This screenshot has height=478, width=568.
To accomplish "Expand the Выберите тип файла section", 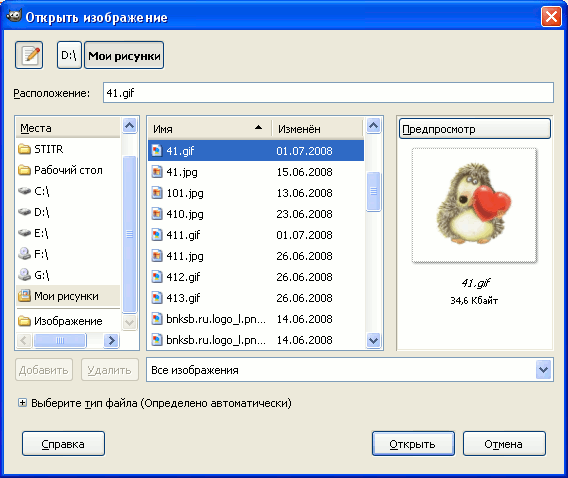I will (22, 403).
